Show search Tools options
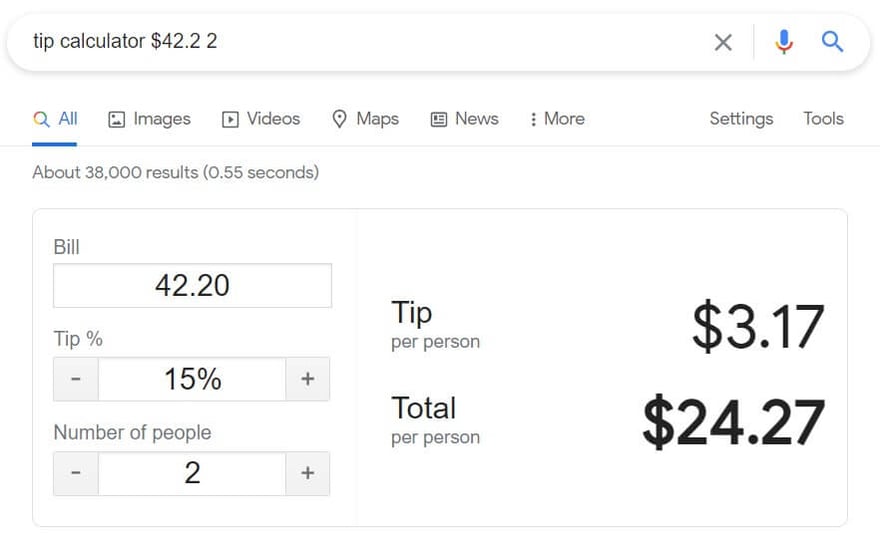 pos(823,119)
